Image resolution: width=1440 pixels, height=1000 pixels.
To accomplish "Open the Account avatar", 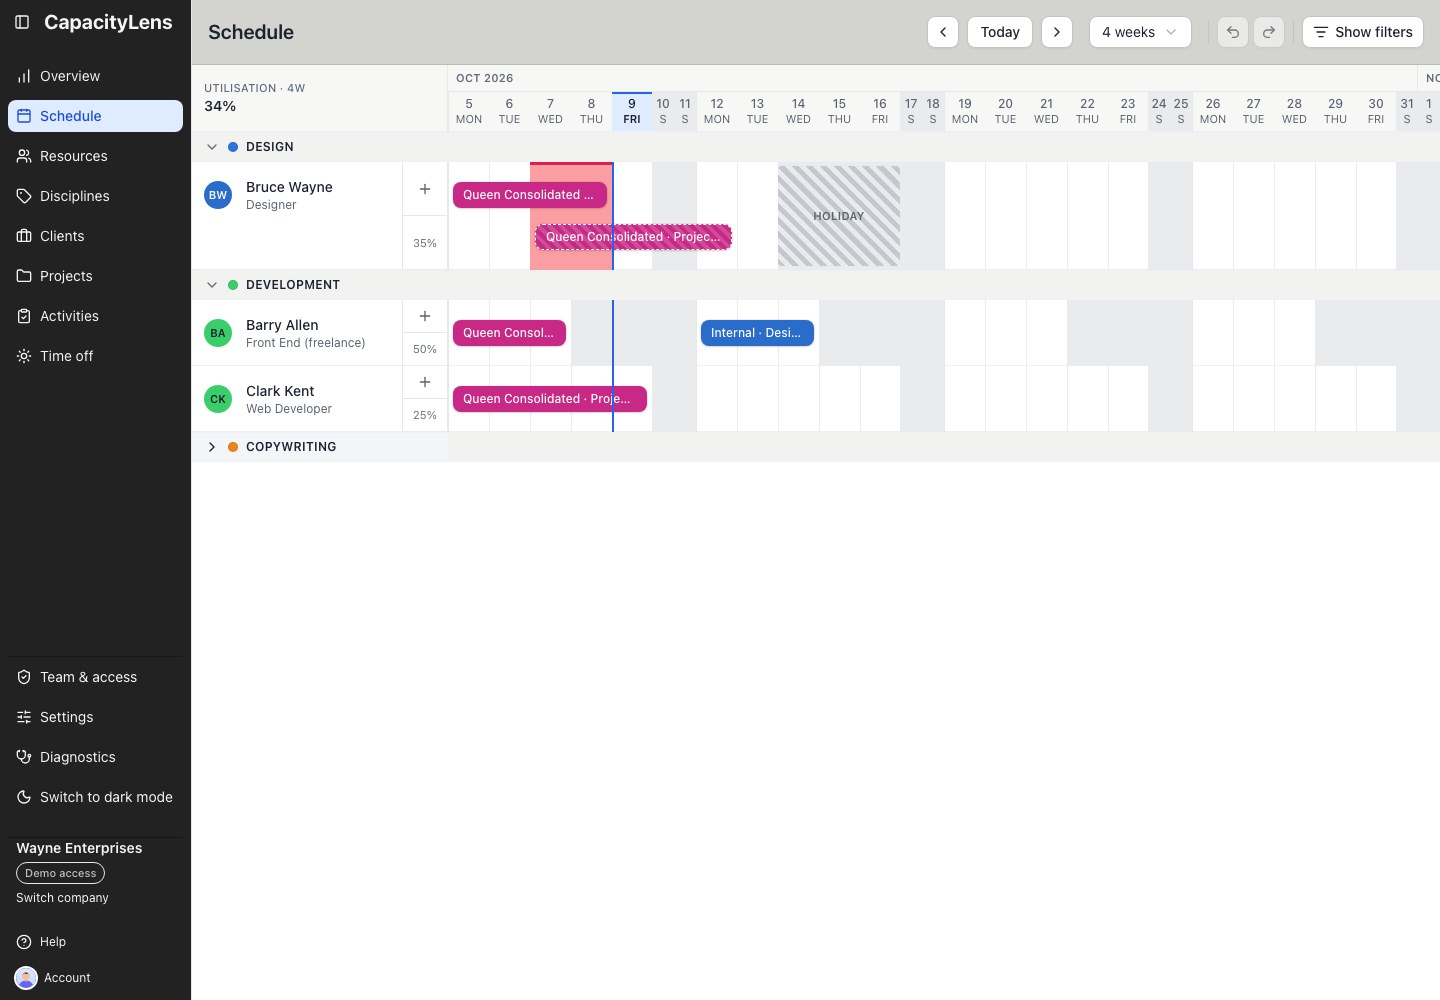I will tap(26, 978).
